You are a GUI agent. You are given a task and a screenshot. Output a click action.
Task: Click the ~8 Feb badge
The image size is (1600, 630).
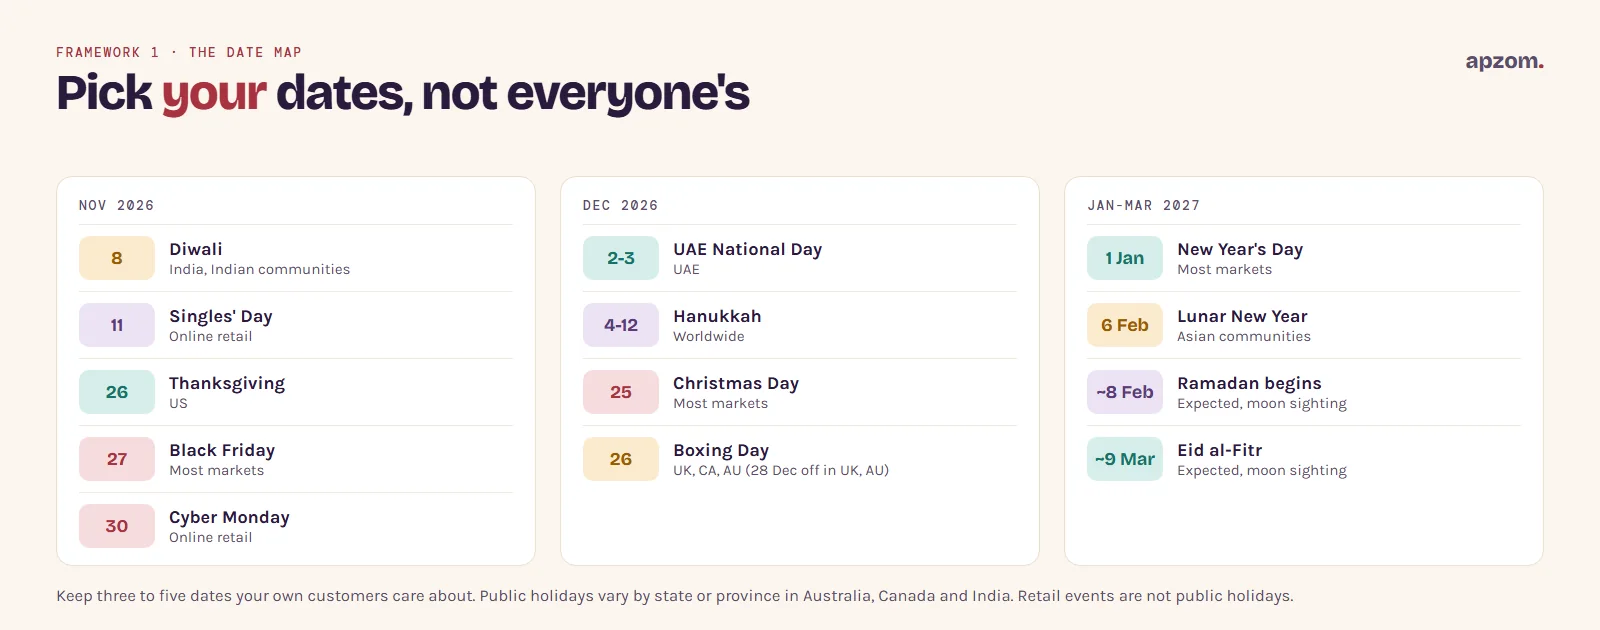[1125, 392]
